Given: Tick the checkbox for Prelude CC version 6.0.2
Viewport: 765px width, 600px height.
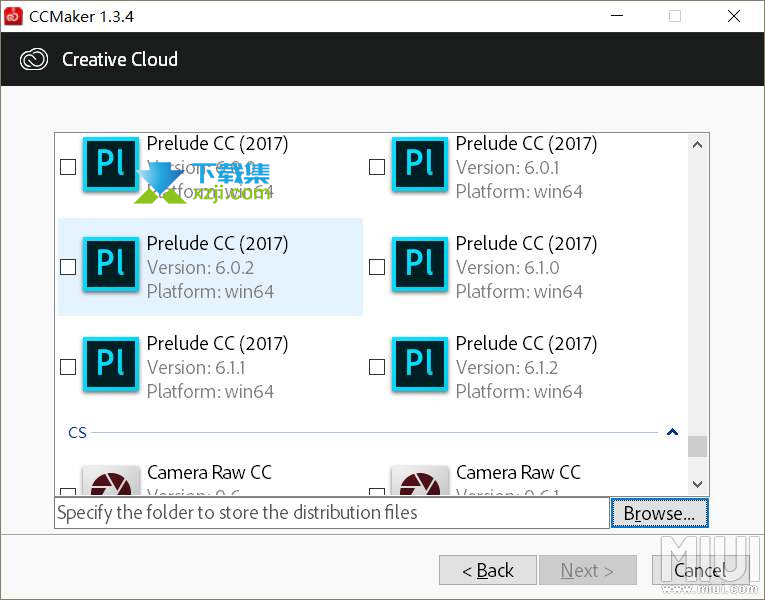Looking at the screenshot, I should point(68,267).
